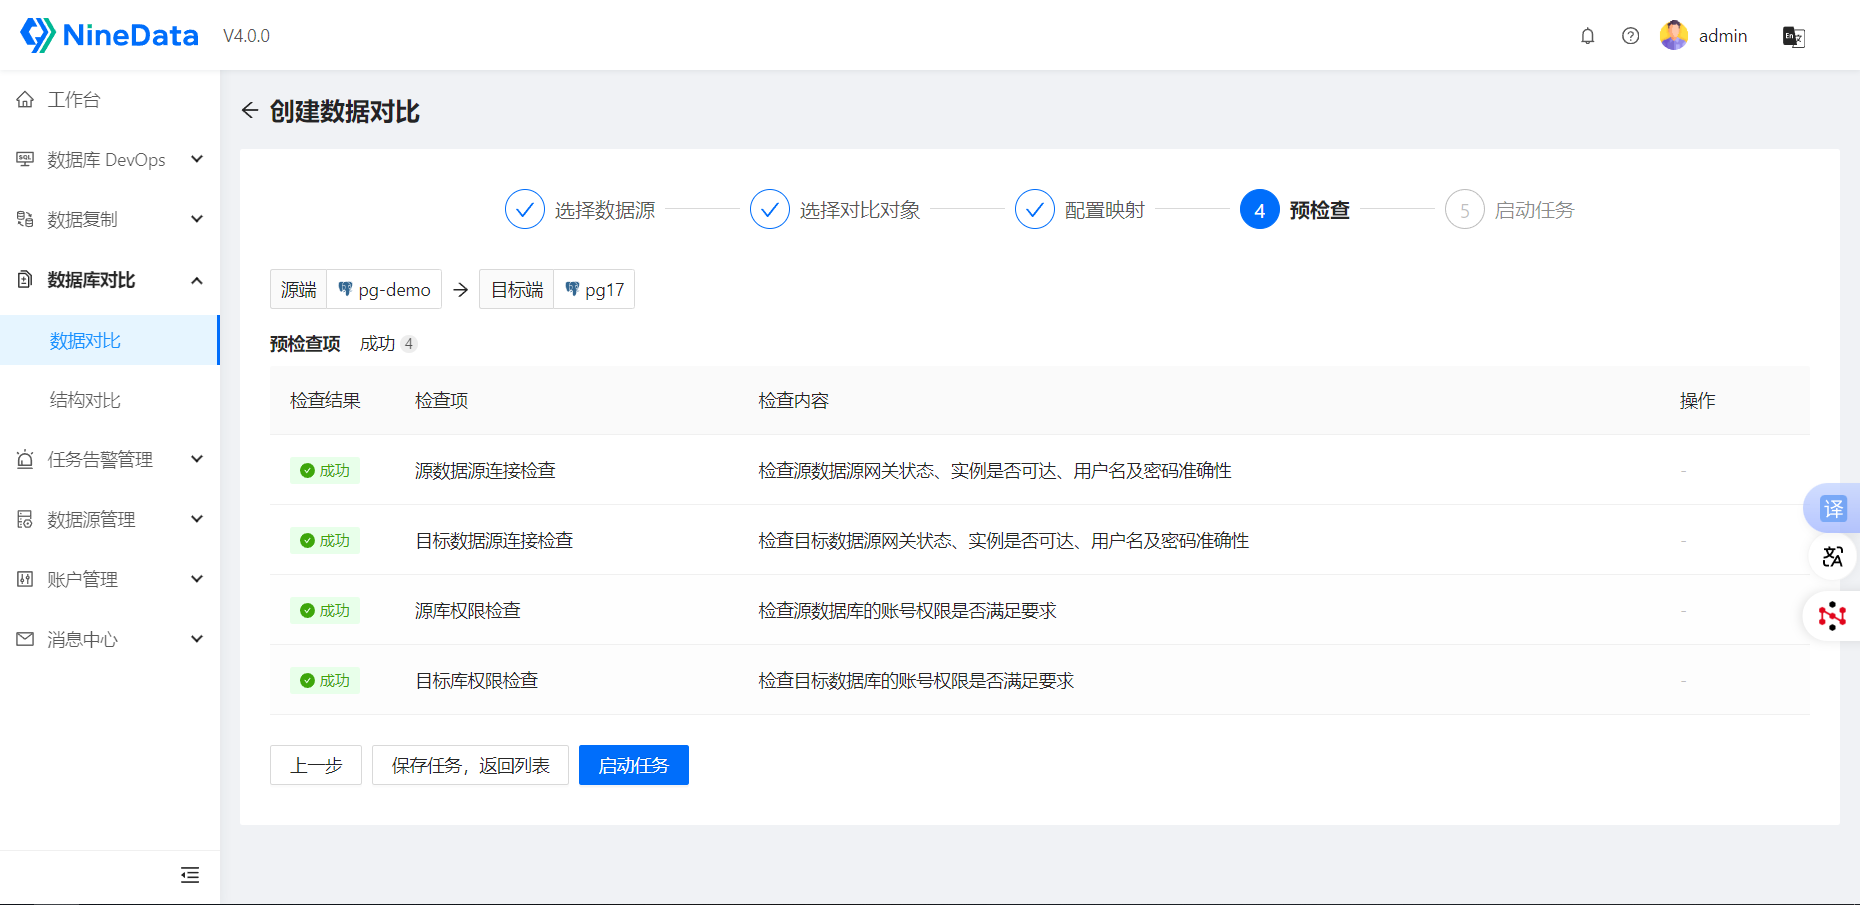Click the floating red network icon

click(1832, 616)
